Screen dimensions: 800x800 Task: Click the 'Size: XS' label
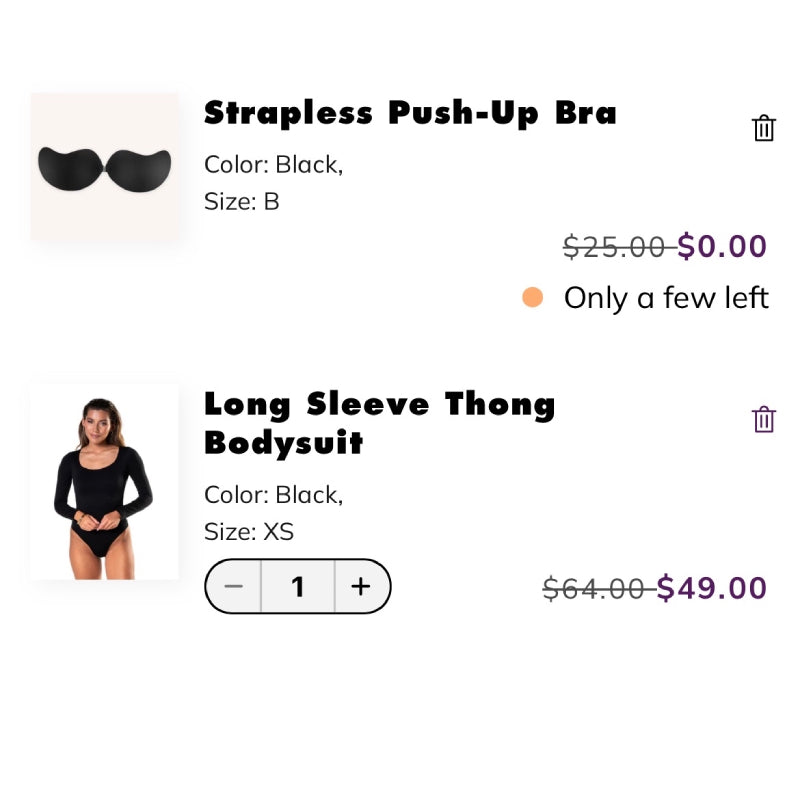pos(249,531)
